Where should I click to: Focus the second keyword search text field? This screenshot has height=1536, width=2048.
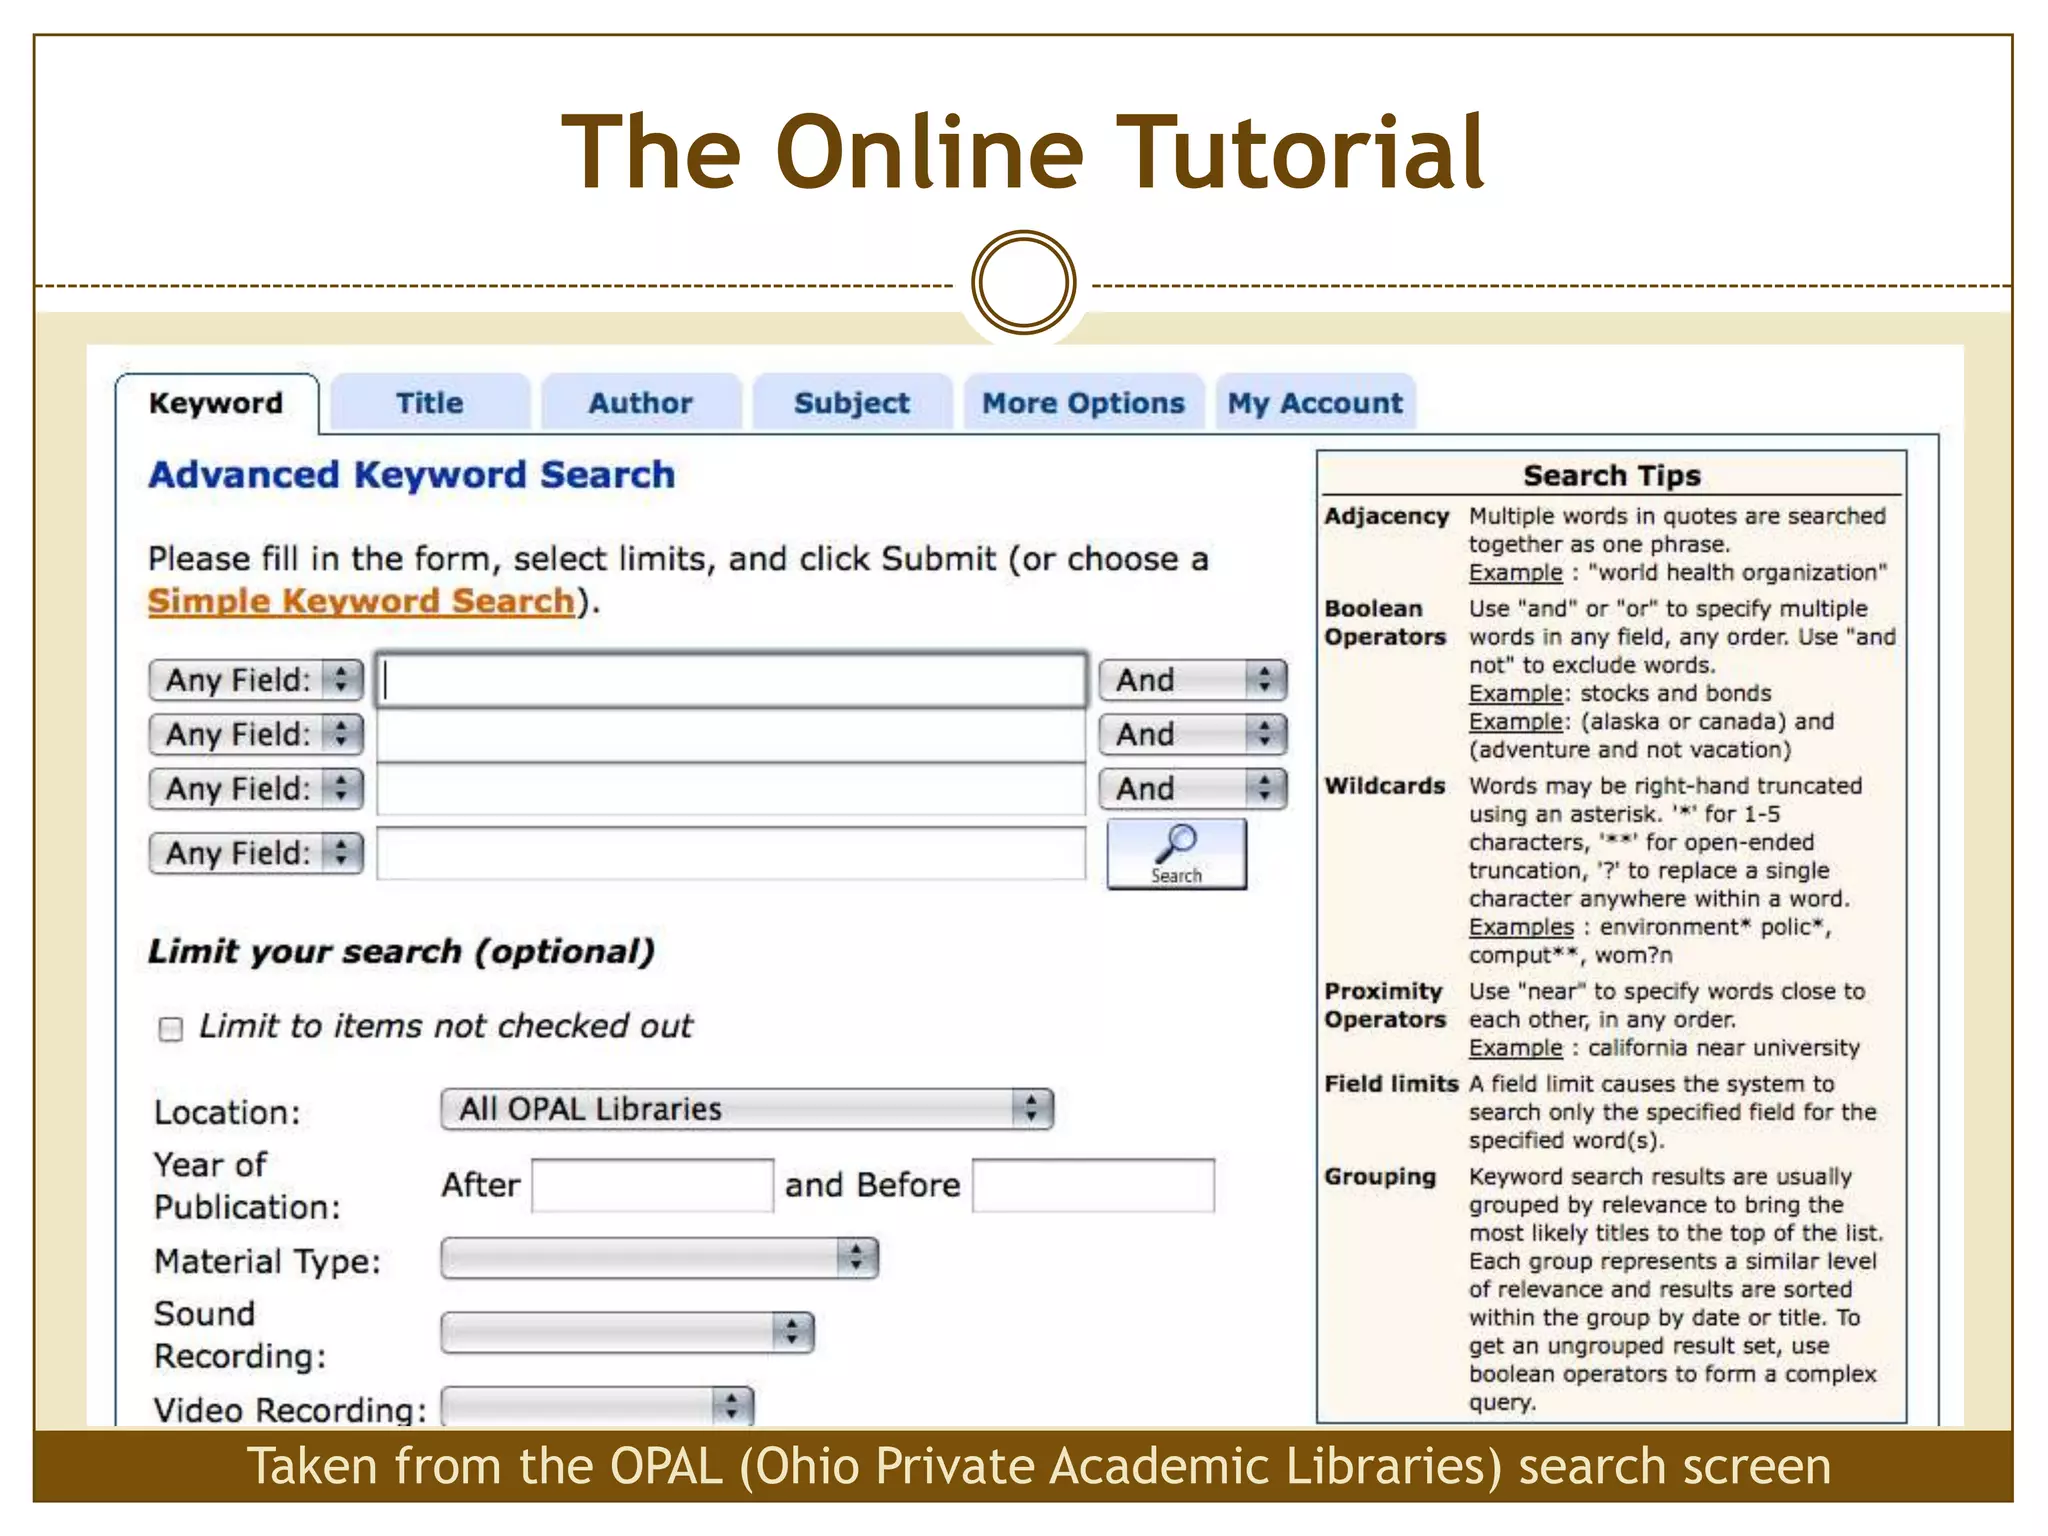pyautogui.click(x=731, y=735)
